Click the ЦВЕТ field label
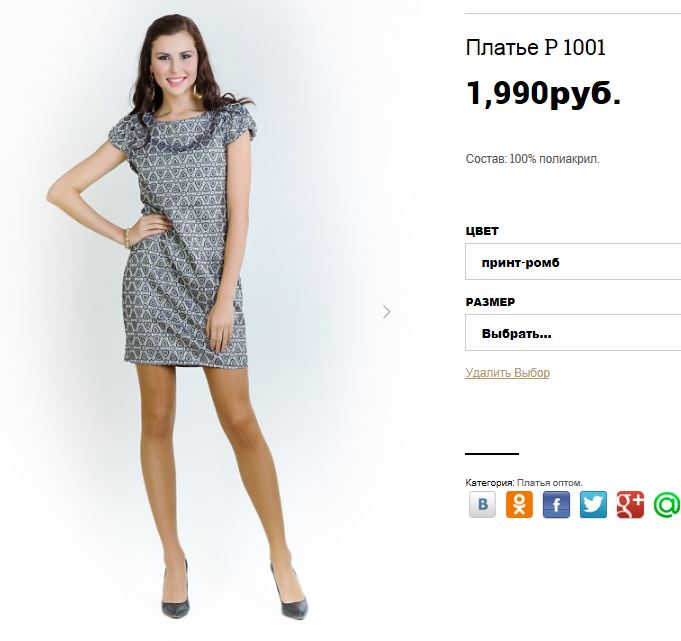Image resolution: width=681 pixels, height=641 pixels. (x=482, y=231)
